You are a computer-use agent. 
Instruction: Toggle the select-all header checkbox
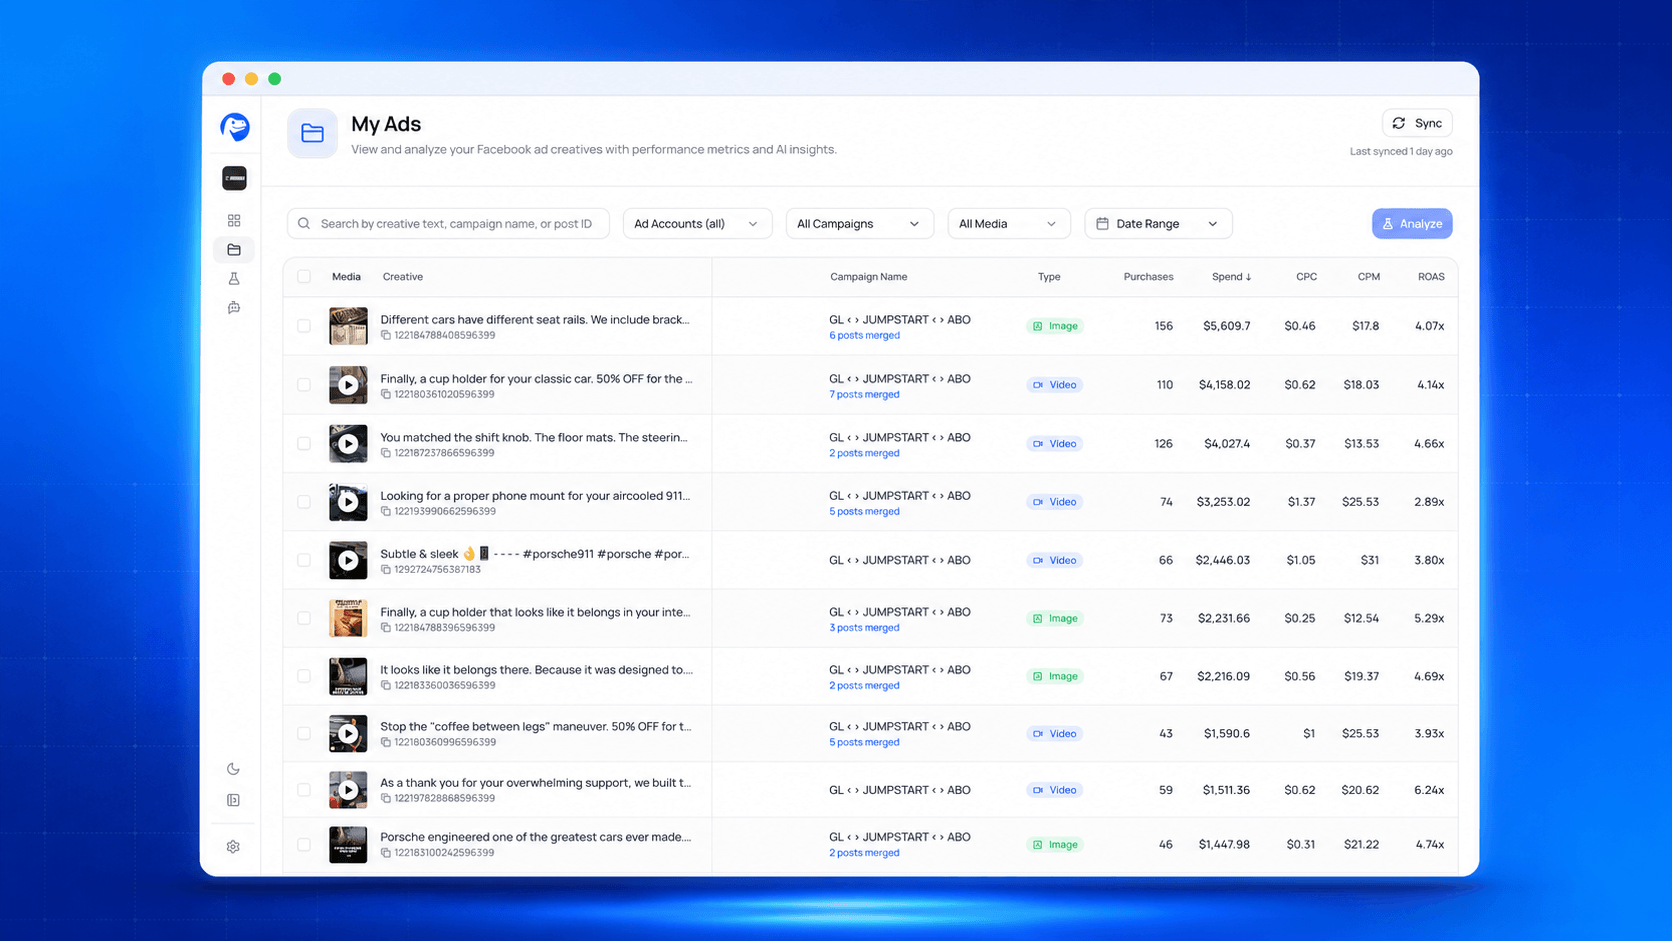304,277
